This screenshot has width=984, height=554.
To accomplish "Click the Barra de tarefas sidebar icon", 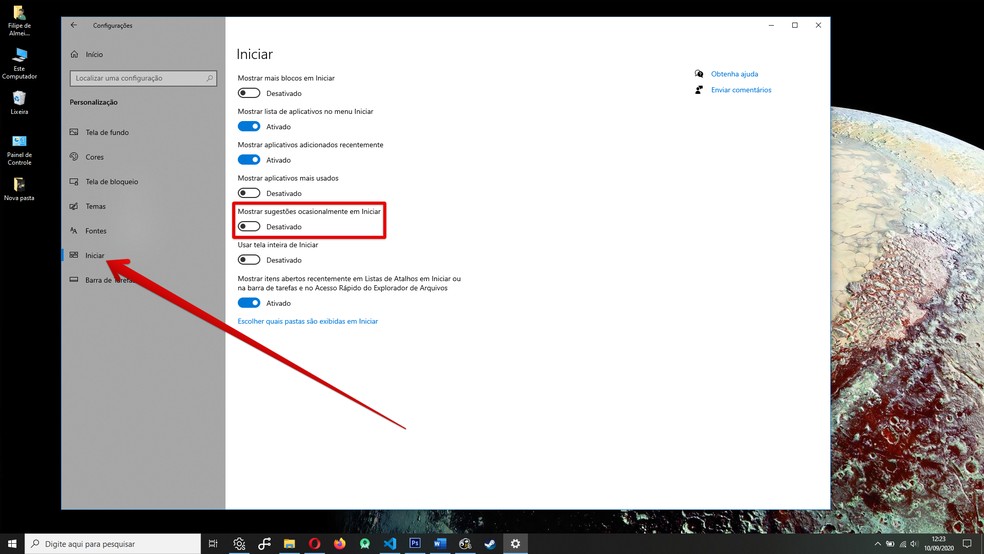I will (74, 280).
